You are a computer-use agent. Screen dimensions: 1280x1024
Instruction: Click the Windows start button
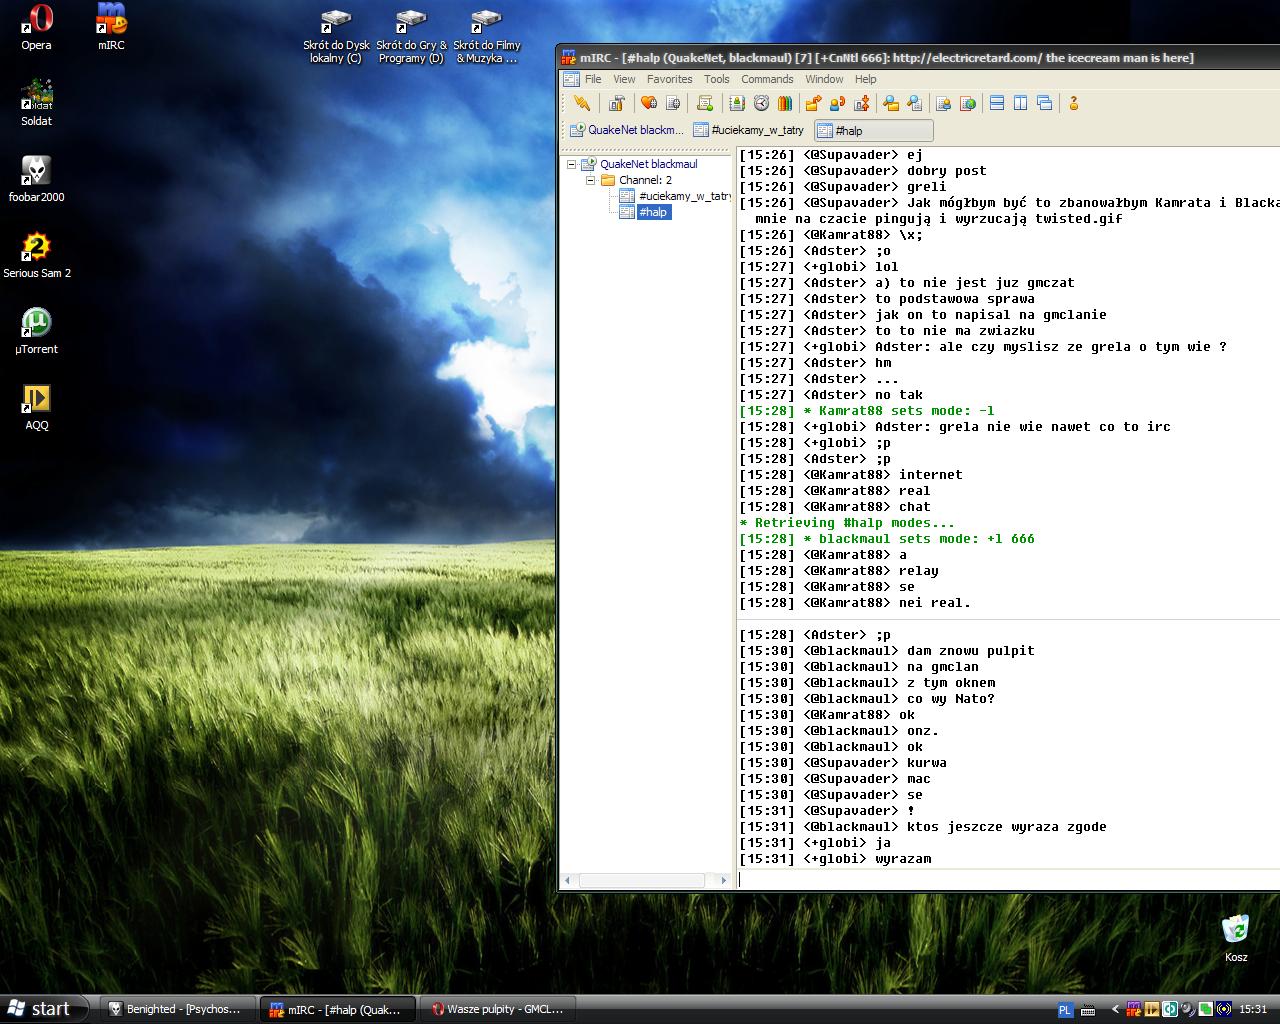(x=40, y=1009)
